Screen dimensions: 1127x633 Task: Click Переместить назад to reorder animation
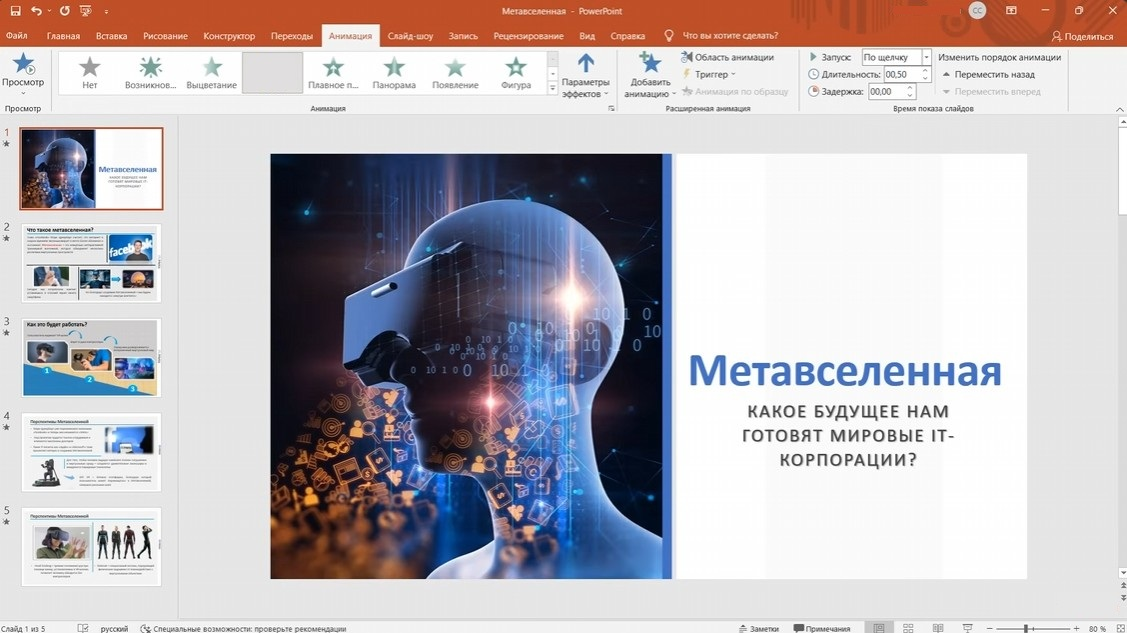tap(988, 74)
